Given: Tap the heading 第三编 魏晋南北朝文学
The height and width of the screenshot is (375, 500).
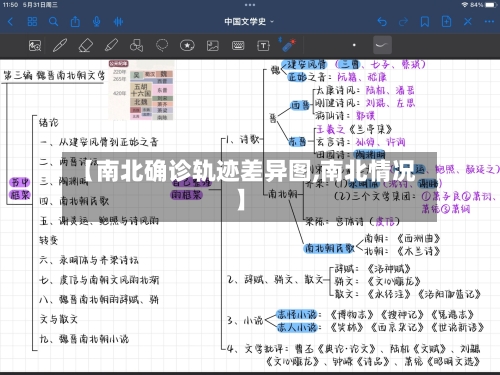Looking at the screenshot, I should (x=54, y=75).
